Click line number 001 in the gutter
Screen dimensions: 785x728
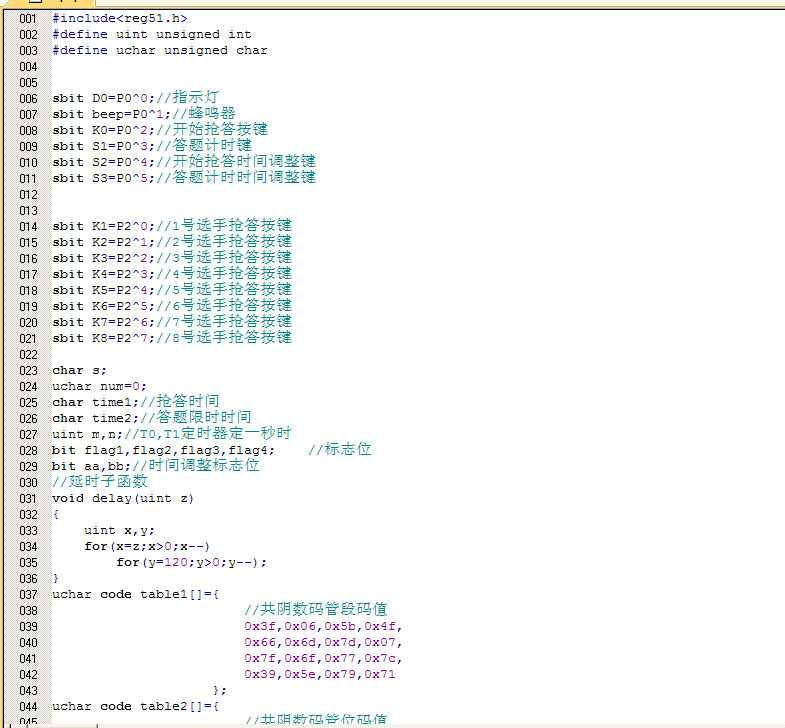pos(28,18)
